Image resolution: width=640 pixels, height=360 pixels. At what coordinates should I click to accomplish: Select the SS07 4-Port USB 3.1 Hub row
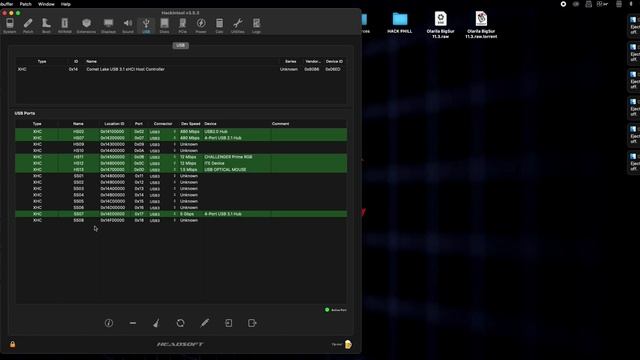(181, 214)
